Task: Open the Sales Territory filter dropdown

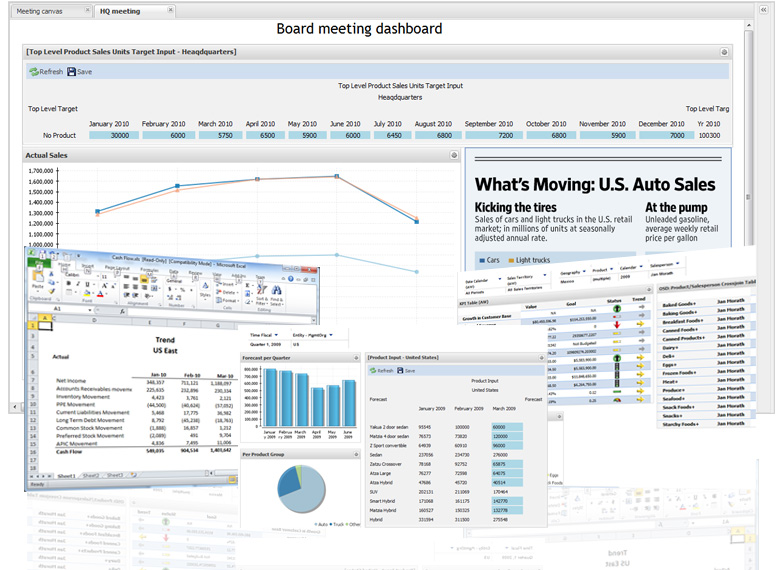Action: click(x=544, y=275)
